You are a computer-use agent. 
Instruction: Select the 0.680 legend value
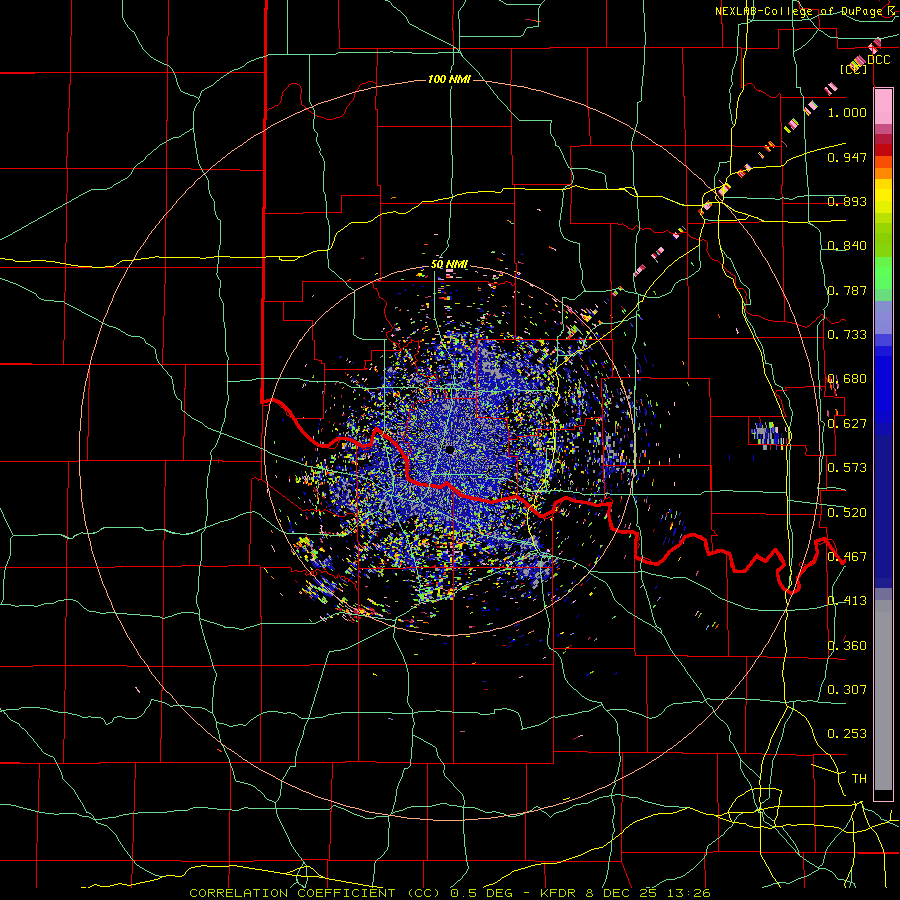pos(847,379)
